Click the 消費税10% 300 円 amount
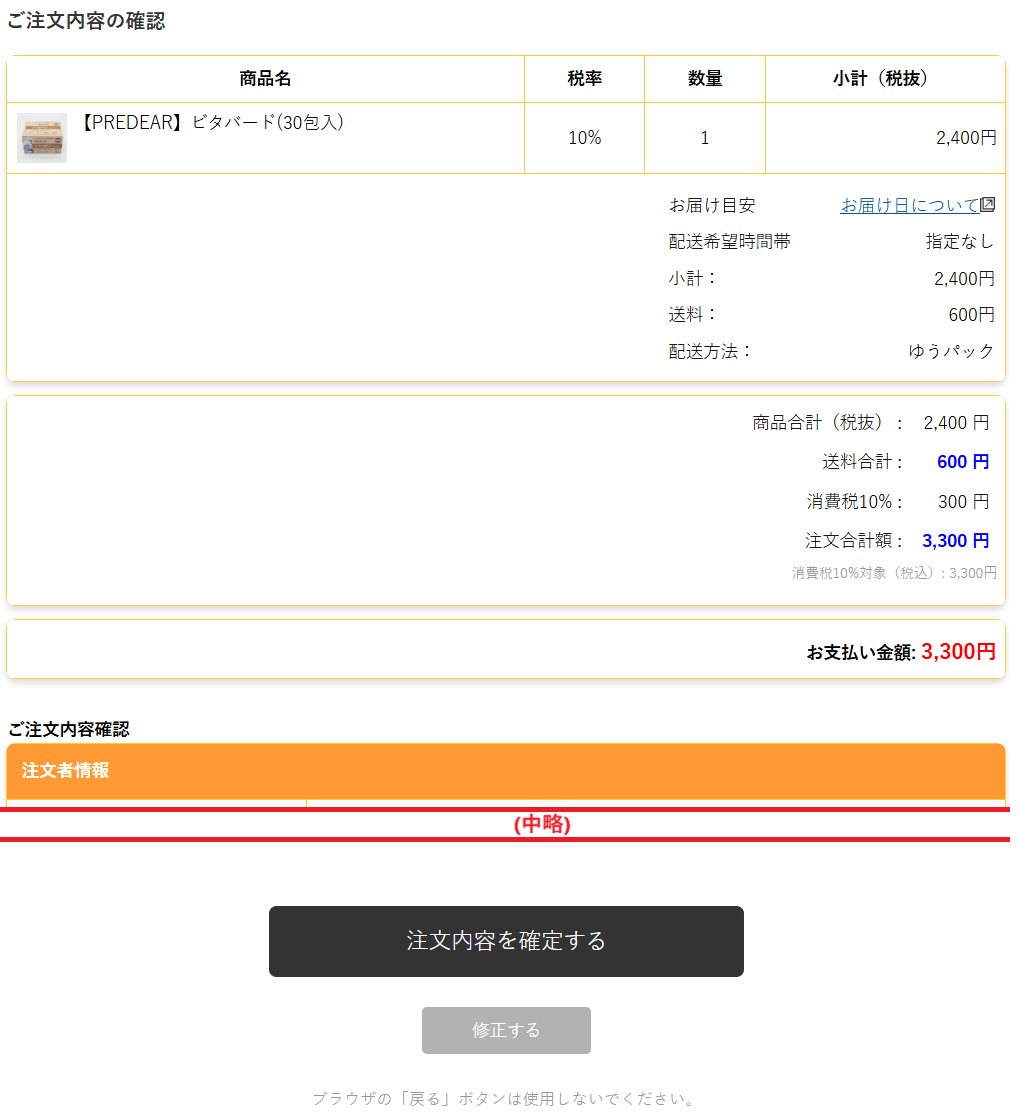Screen dimensions: 1019x1118 963,502
